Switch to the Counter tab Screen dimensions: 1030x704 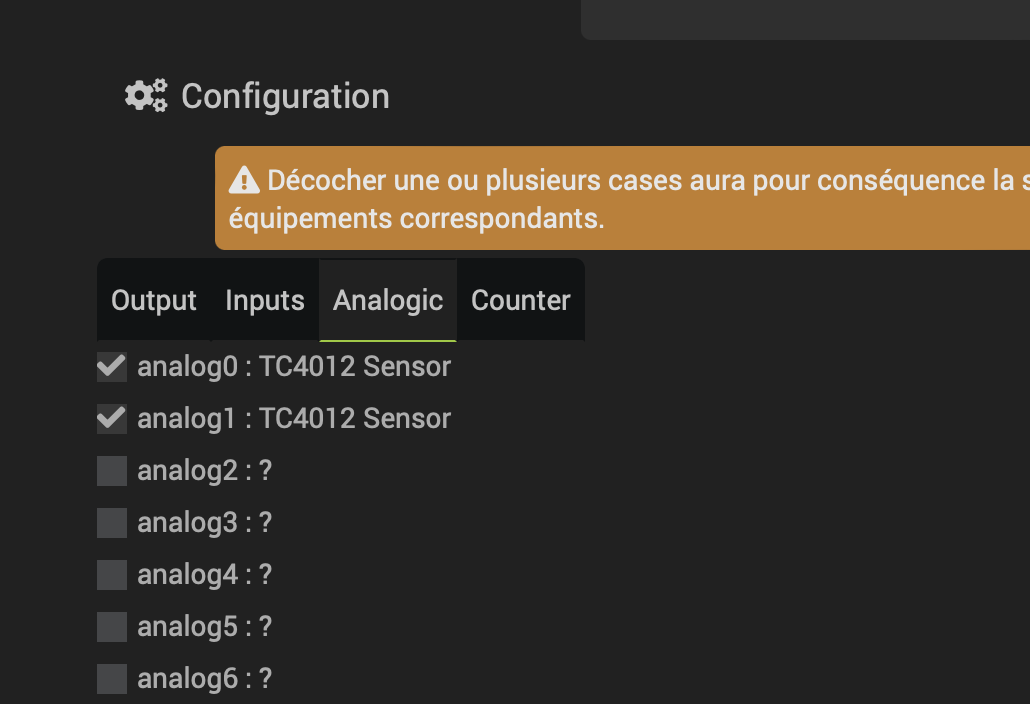[x=520, y=299]
